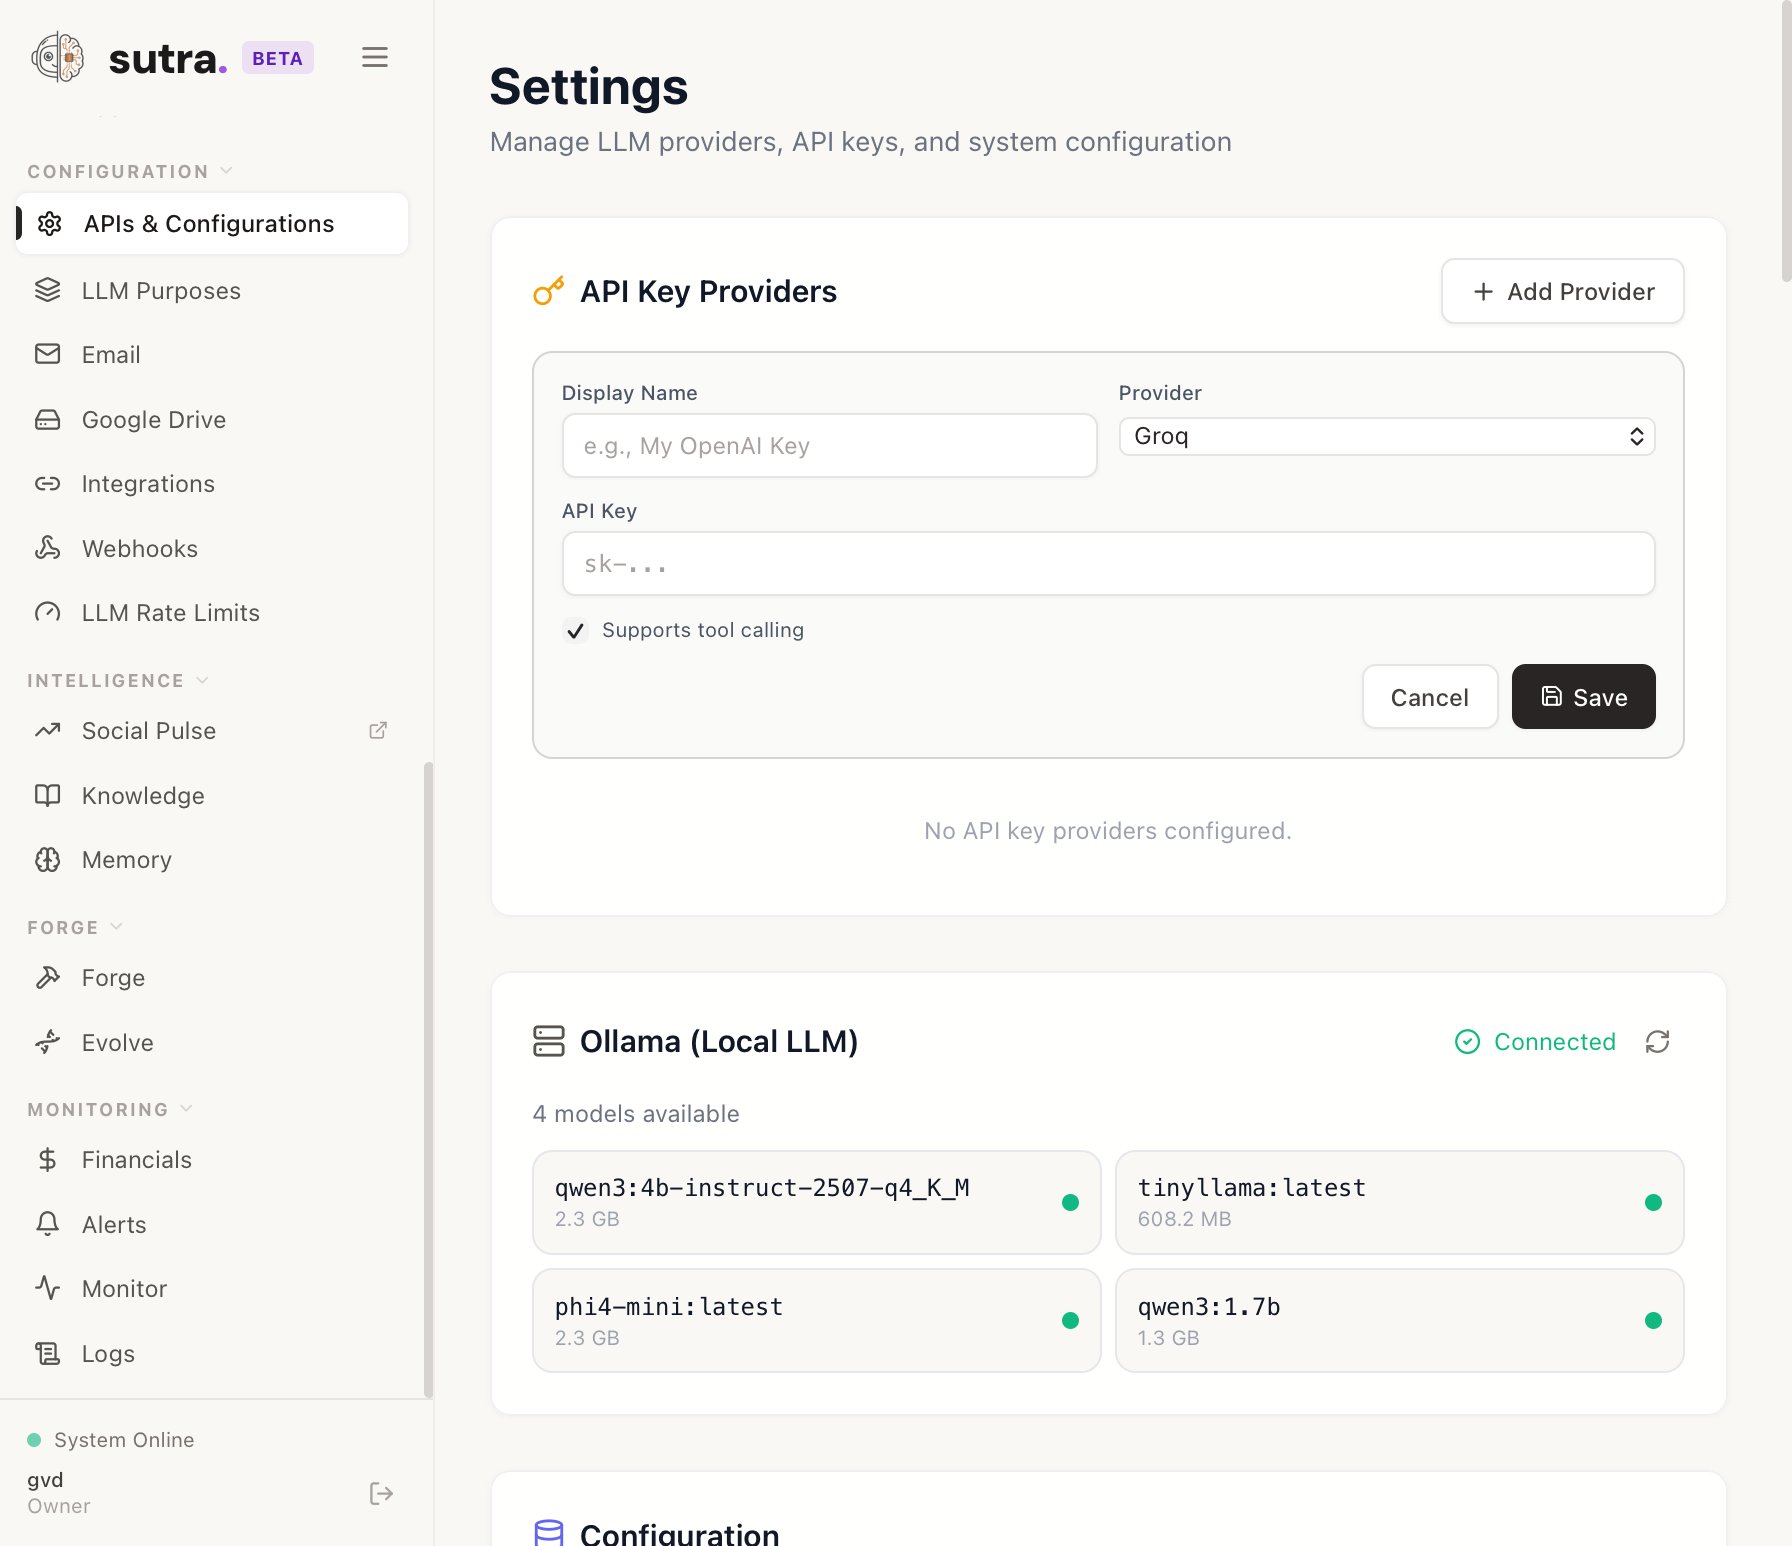1792x1546 pixels.
Task: Open Memory page
Action: [212, 860]
